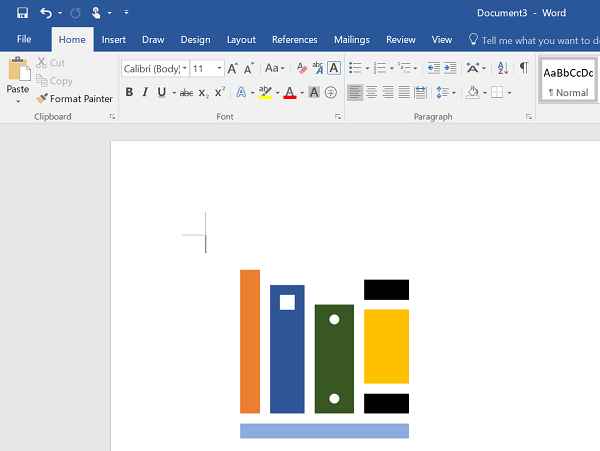Apply the Normal style from gallery

pyautogui.click(x=568, y=81)
